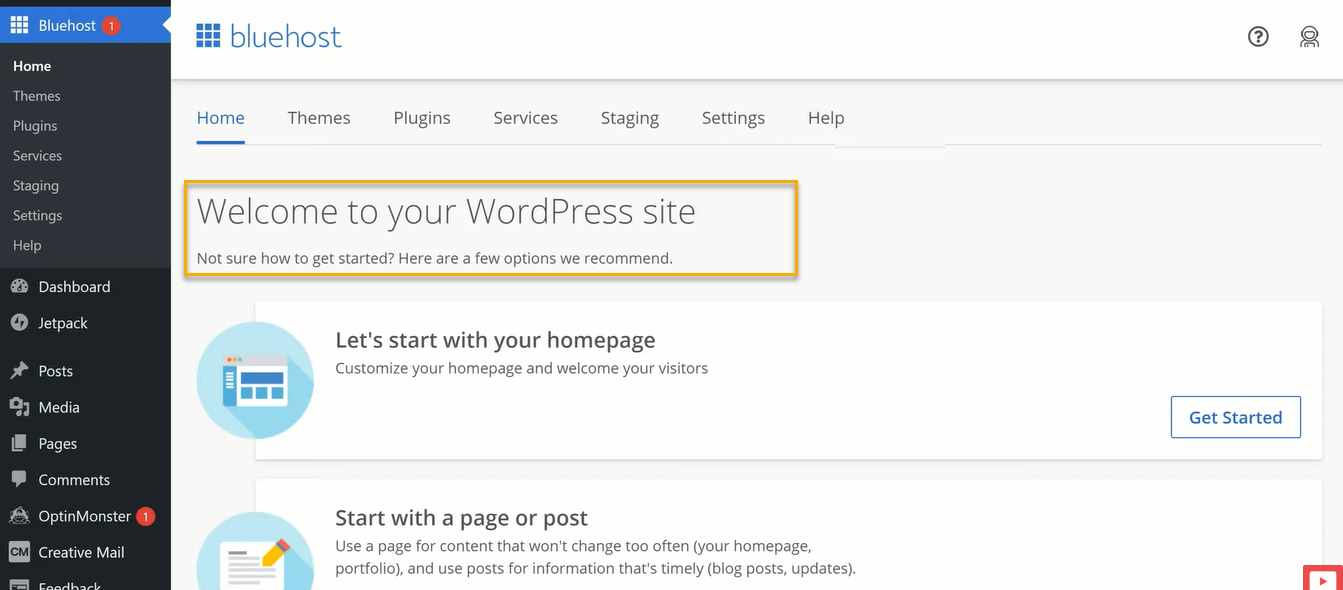Screen dimensions: 1343x590
Task: Click the Comments bubble icon
Action: (19, 480)
